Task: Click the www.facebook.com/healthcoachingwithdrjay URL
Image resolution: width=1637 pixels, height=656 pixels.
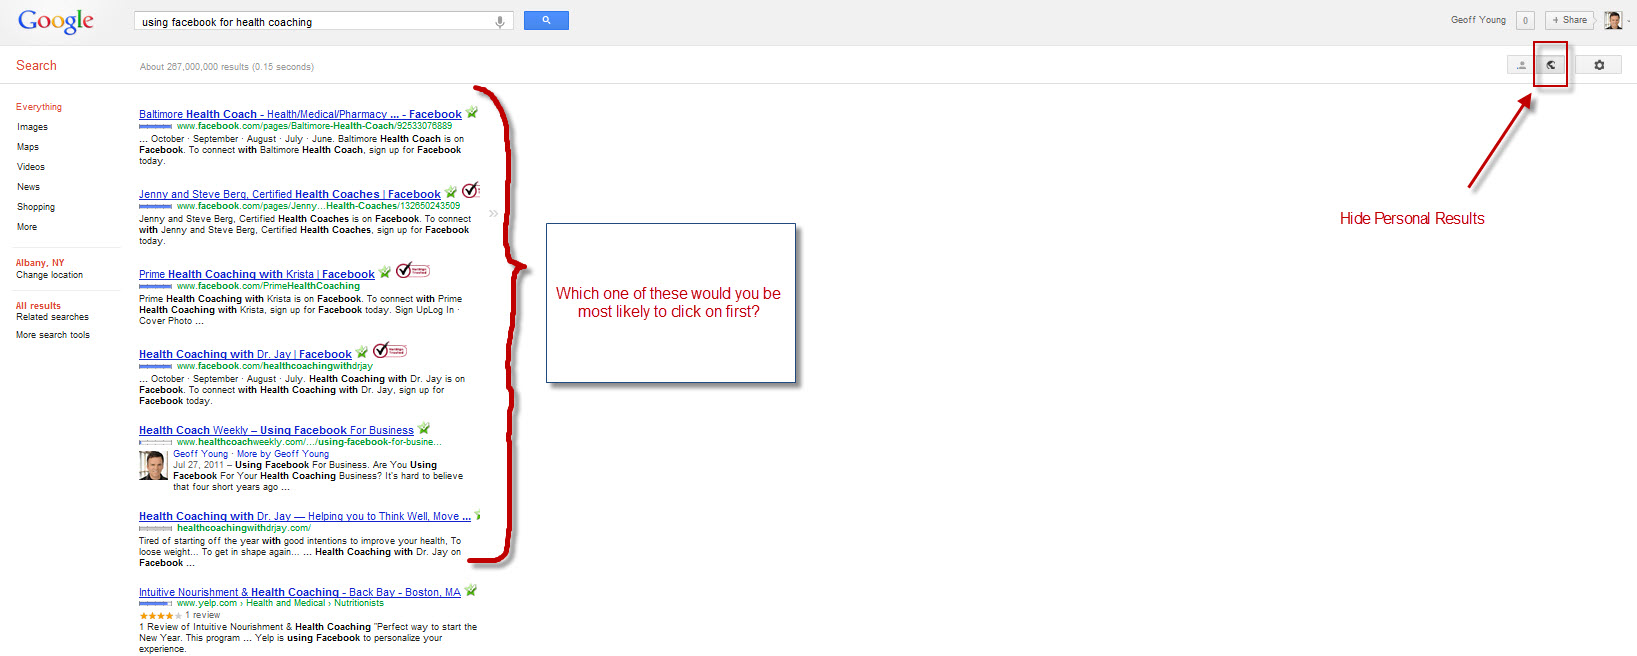Action: click(275, 366)
